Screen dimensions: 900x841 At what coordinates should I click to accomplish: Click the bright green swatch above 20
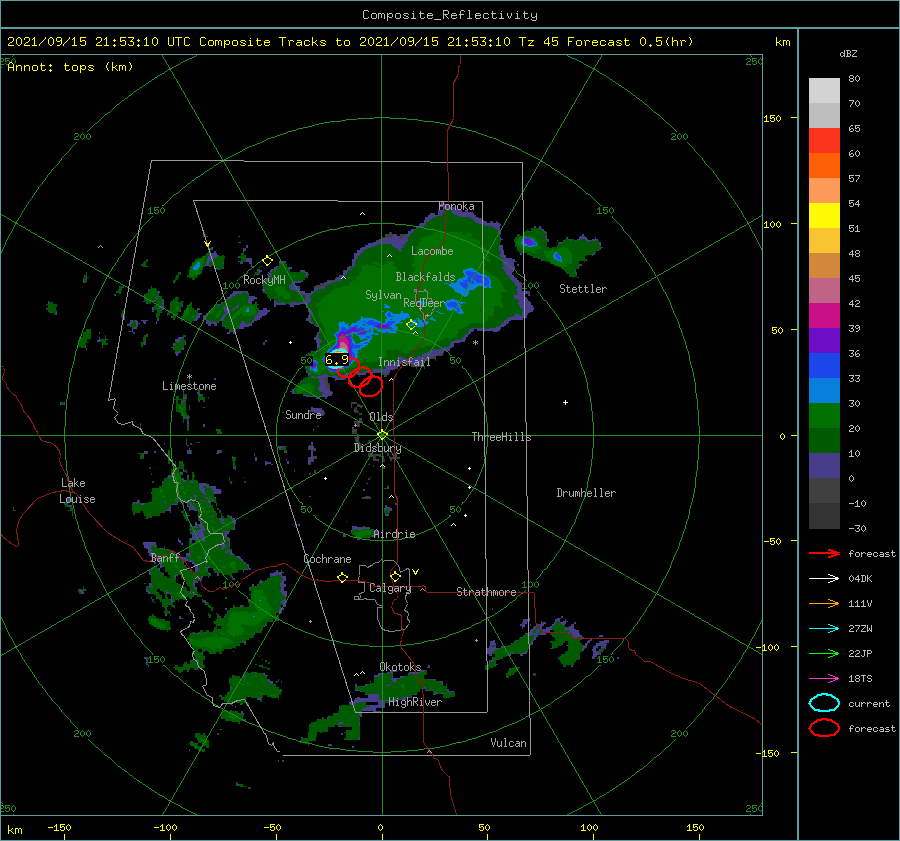[824, 416]
